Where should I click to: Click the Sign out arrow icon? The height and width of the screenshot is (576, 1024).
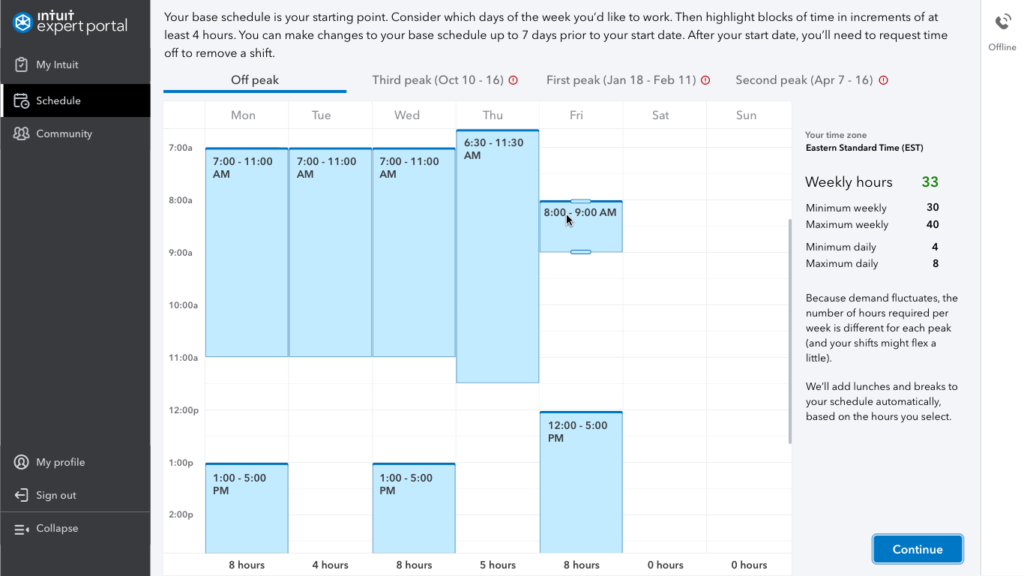pyautogui.click(x=21, y=496)
